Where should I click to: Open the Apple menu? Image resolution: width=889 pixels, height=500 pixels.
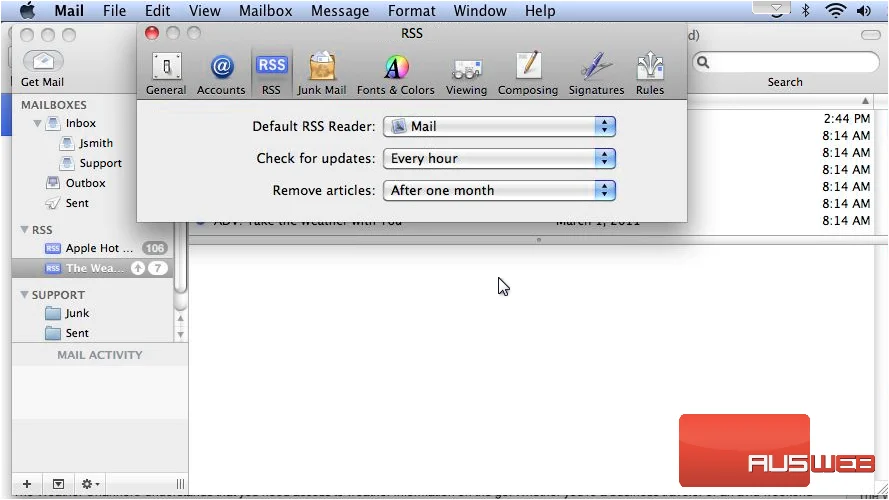point(28,10)
